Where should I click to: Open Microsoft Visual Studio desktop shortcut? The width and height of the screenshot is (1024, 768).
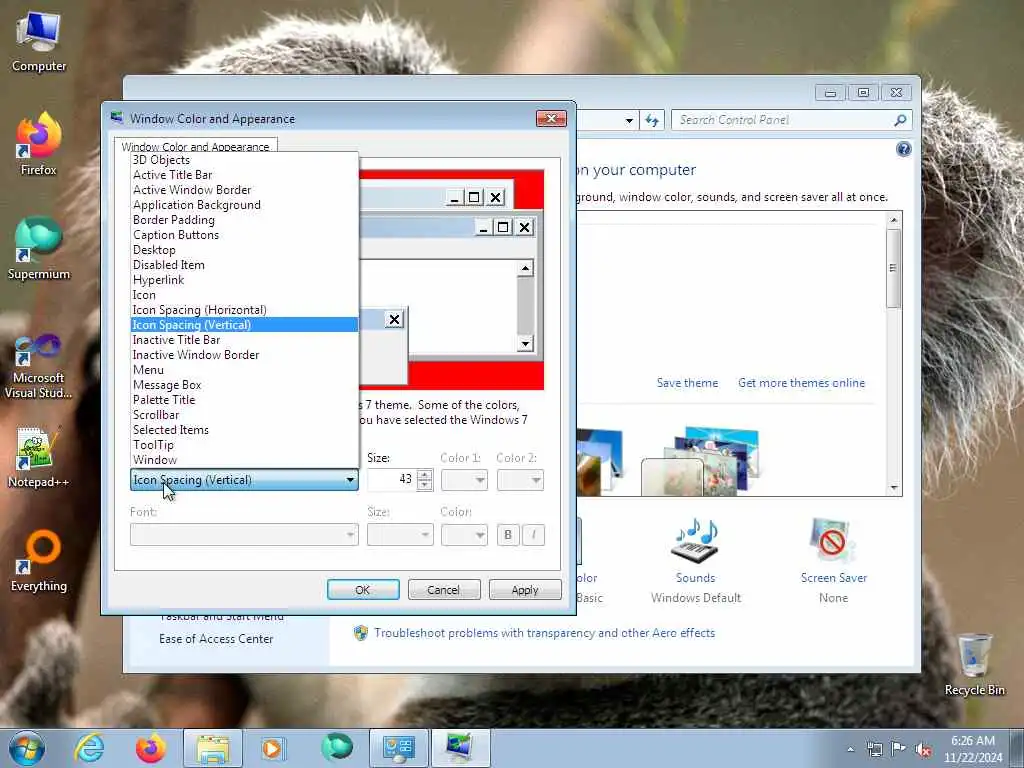[39, 366]
